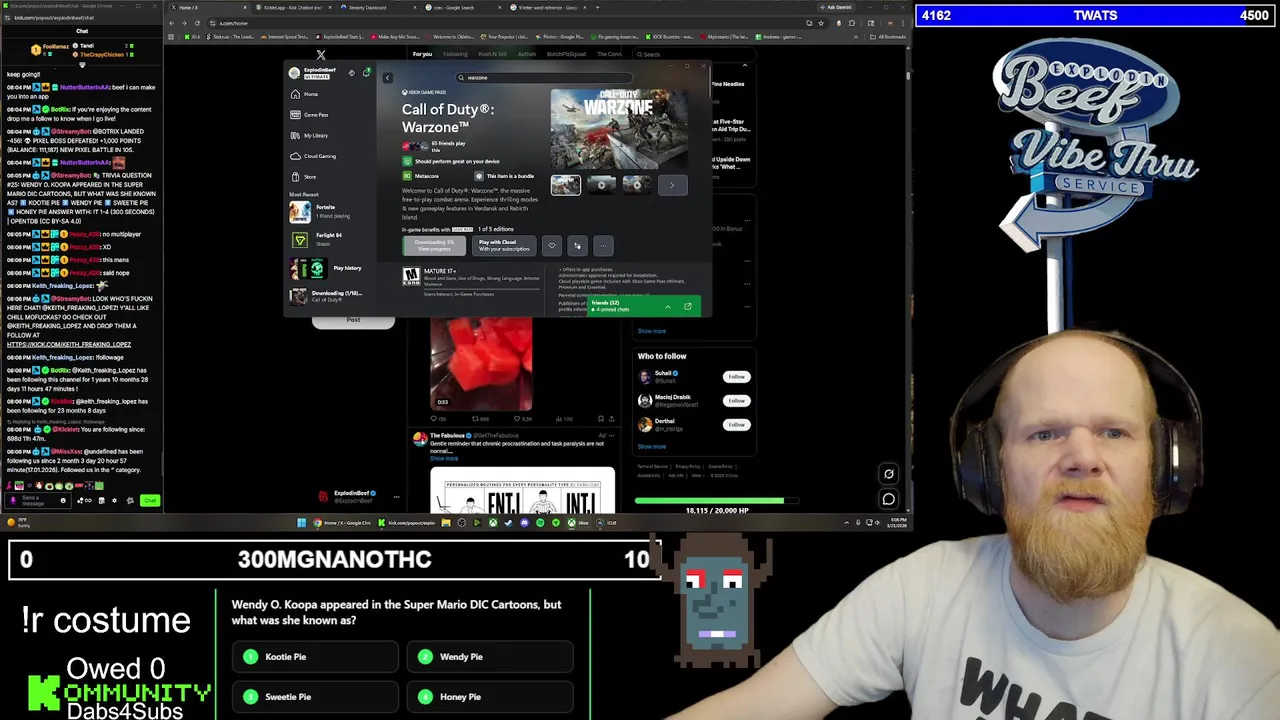Open ExplodinBeef Xbox profile avatar
The height and width of the screenshot is (720, 1280).
pyautogui.click(x=294, y=73)
